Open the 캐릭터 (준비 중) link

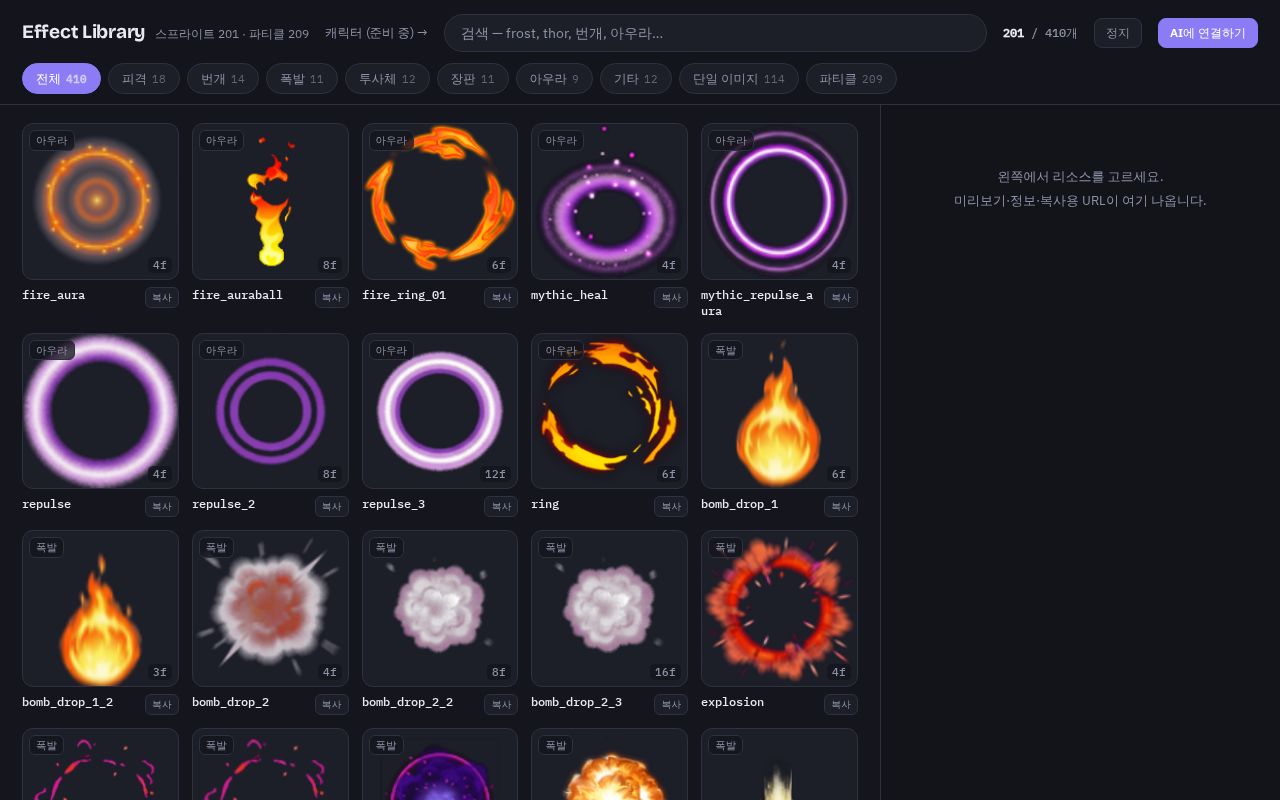tap(376, 33)
